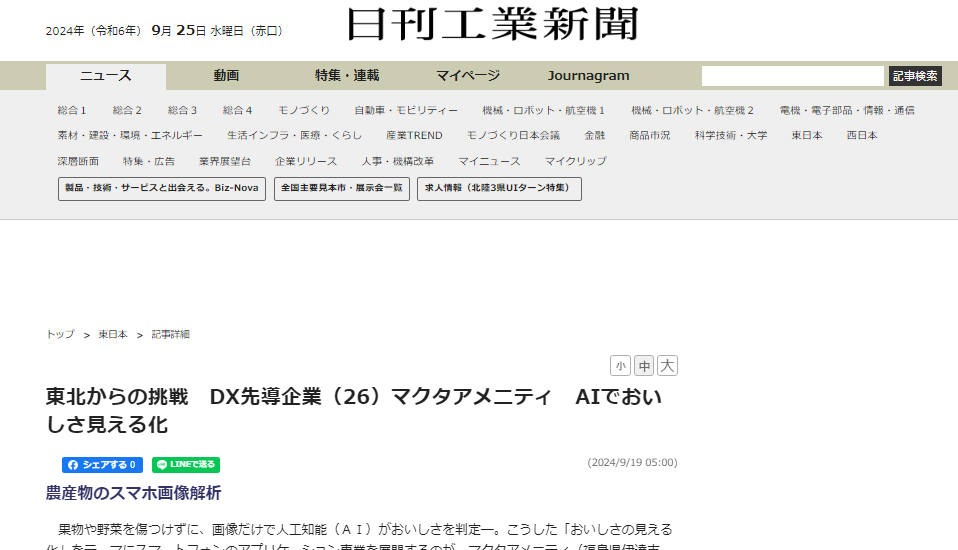958x550 pixels.
Task: Click 東日本 in the breadcrumb
Action: pos(113,334)
